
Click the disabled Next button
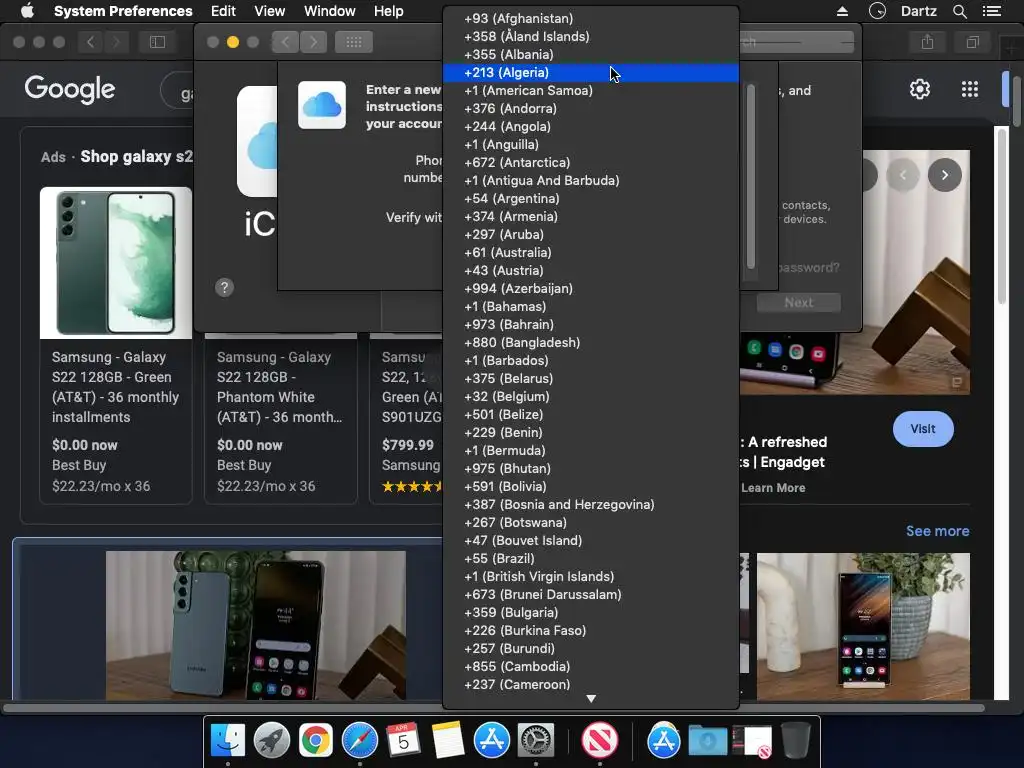pos(799,302)
